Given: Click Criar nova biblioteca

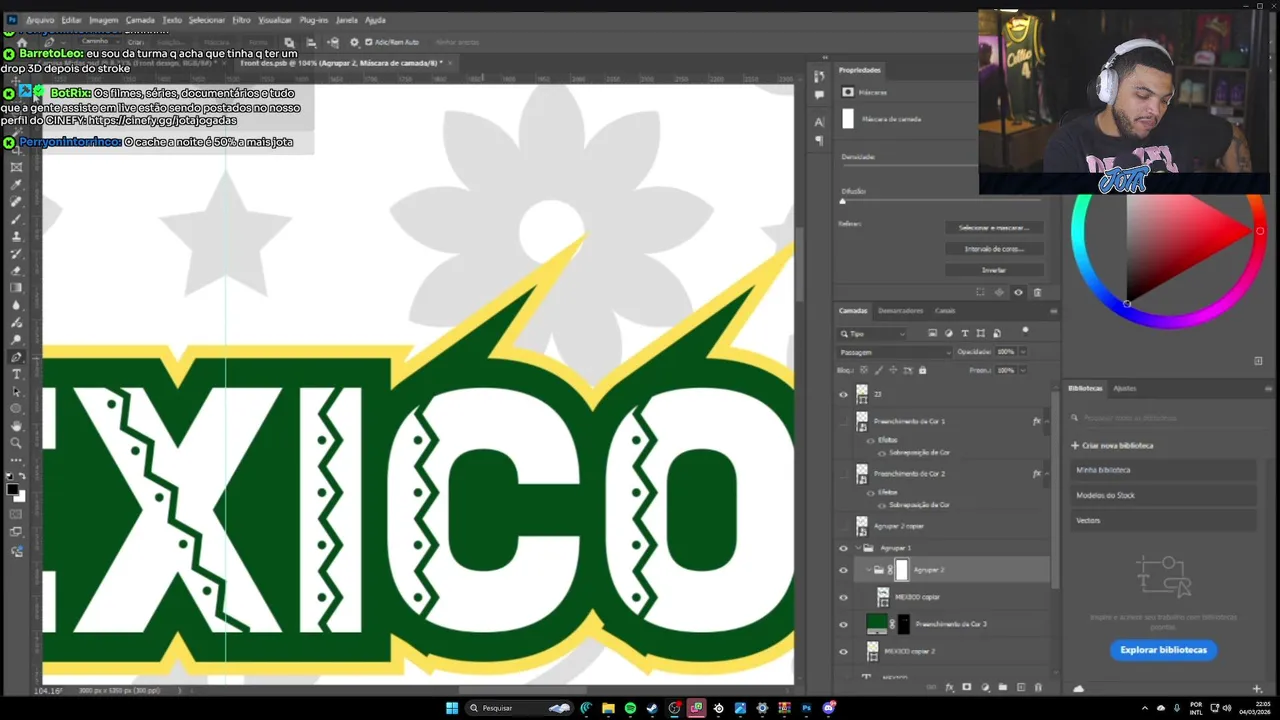Looking at the screenshot, I should (x=1113, y=446).
